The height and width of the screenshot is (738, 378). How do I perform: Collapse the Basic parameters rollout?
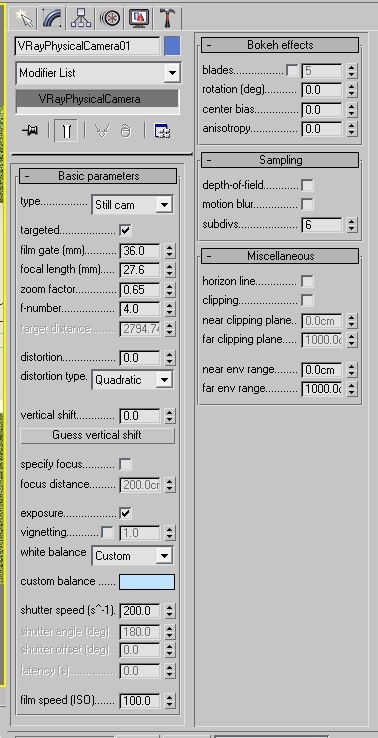click(98, 176)
